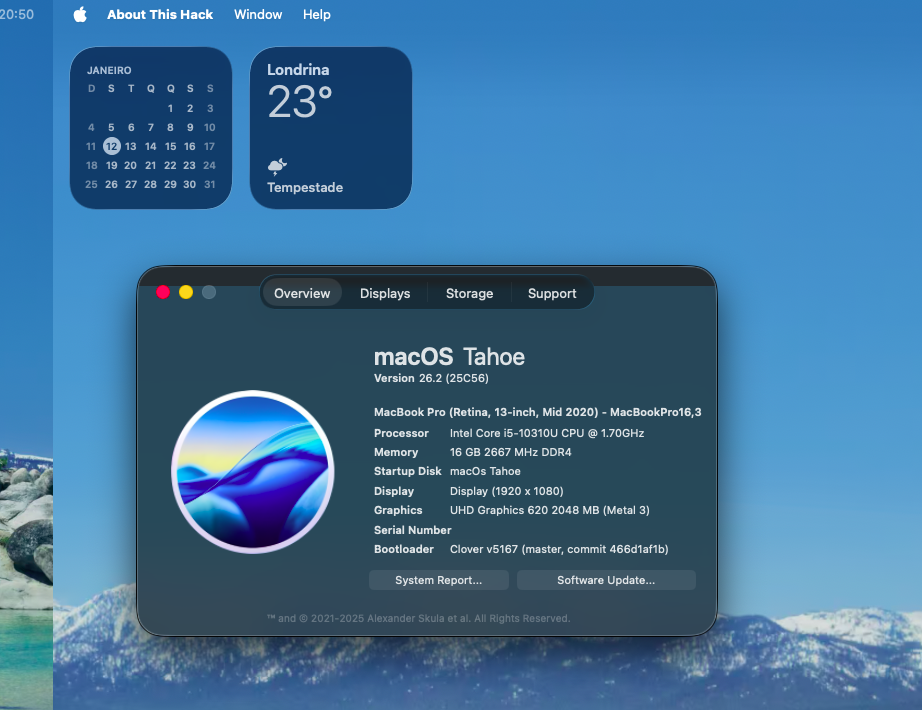Minimize window with the yellow button
Viewport: 922px width, 710px height.
tap(186, 292)
